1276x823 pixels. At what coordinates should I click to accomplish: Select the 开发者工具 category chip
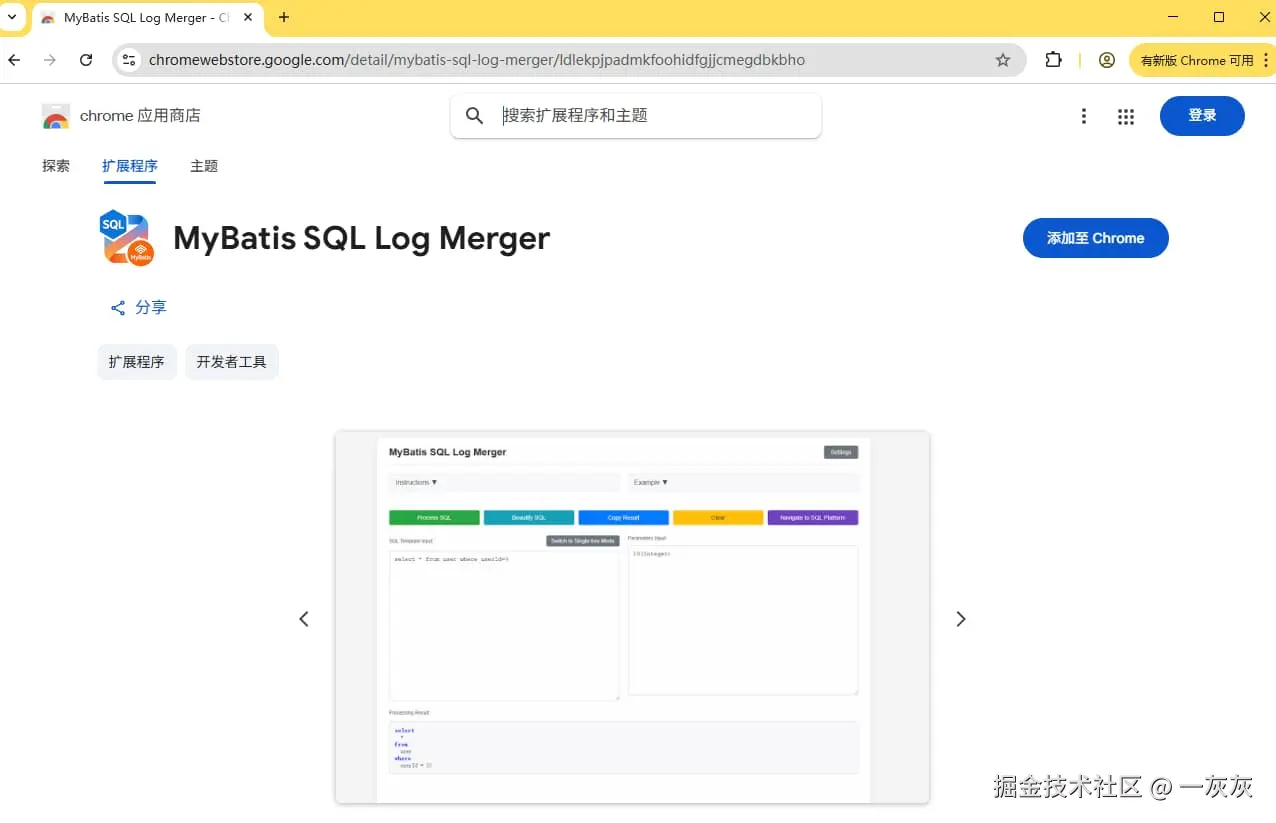tap(232, 362)
